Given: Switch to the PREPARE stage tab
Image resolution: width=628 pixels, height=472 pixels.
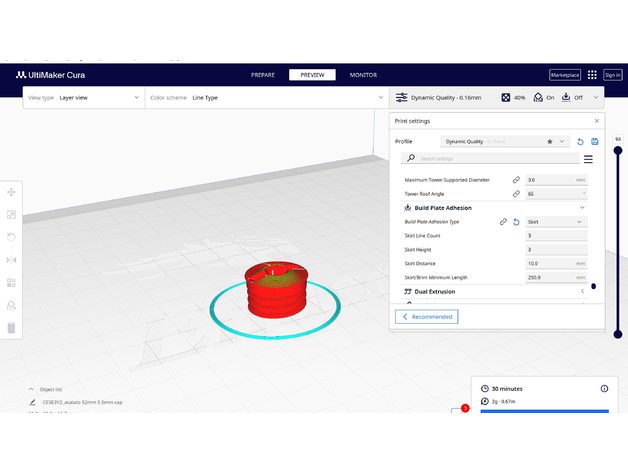Looking at the screenshot, I should point(263,75).
